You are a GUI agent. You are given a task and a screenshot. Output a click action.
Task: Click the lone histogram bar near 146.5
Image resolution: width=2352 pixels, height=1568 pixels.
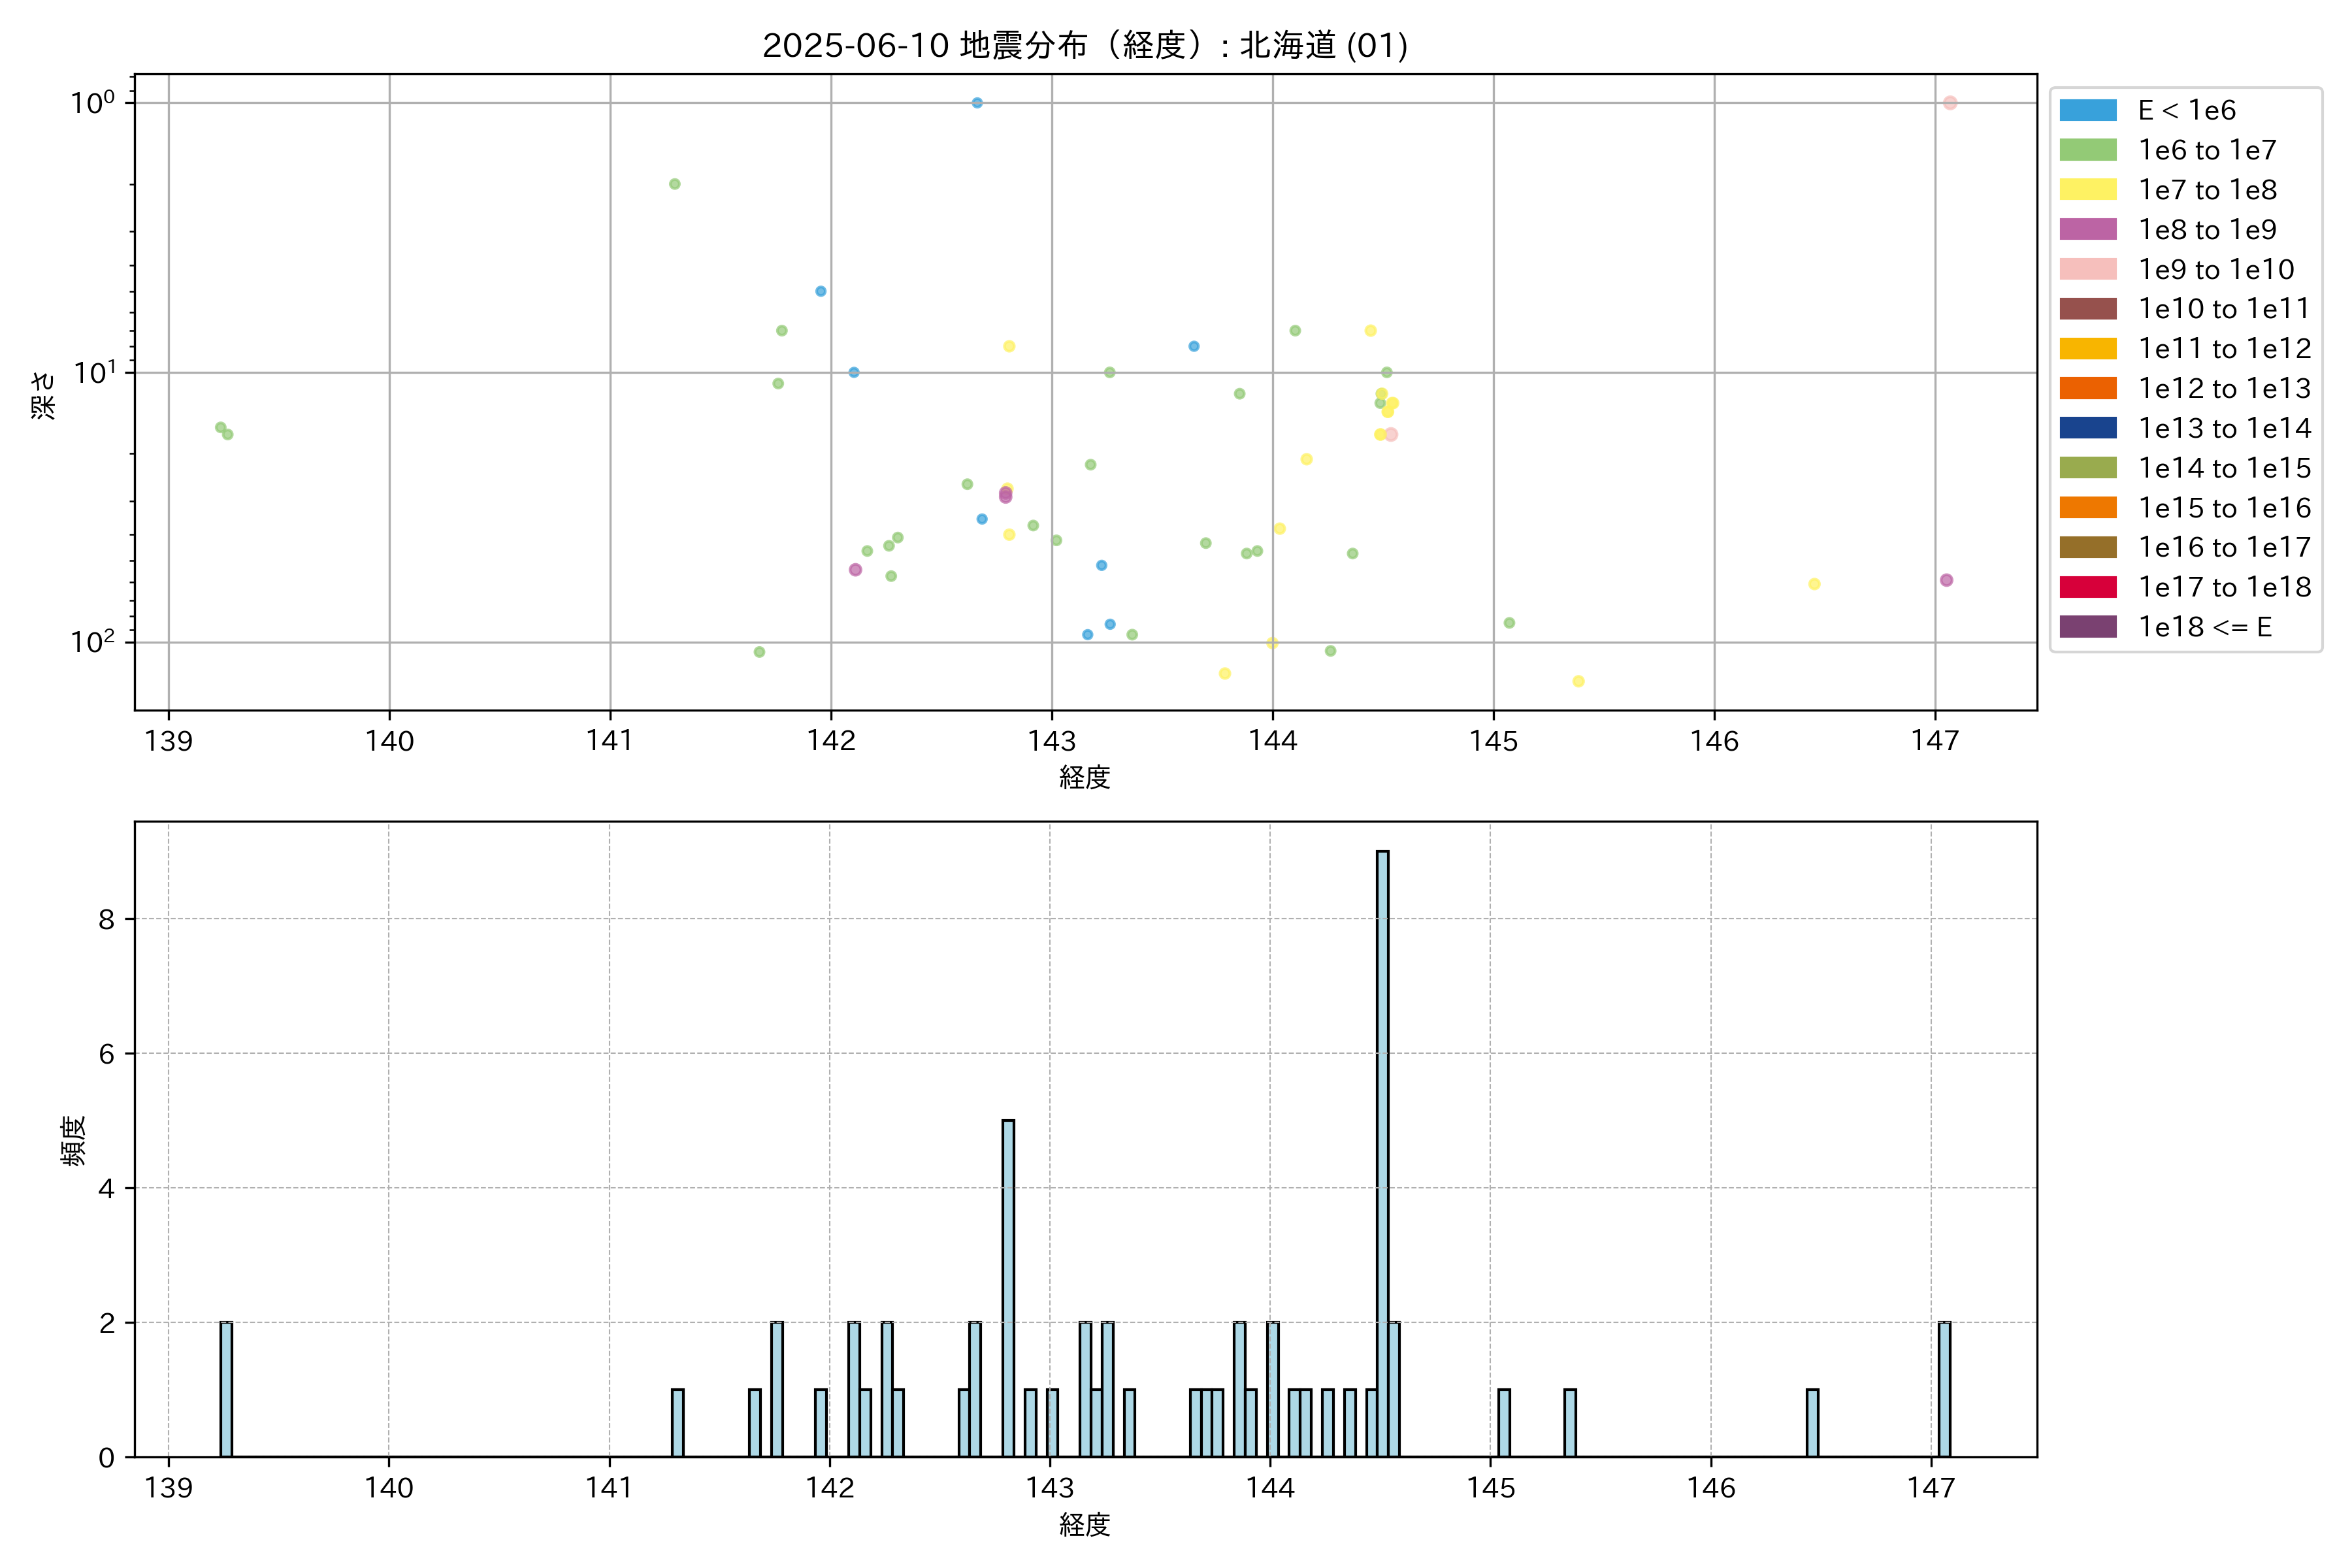click(x=1812, y=1422)
